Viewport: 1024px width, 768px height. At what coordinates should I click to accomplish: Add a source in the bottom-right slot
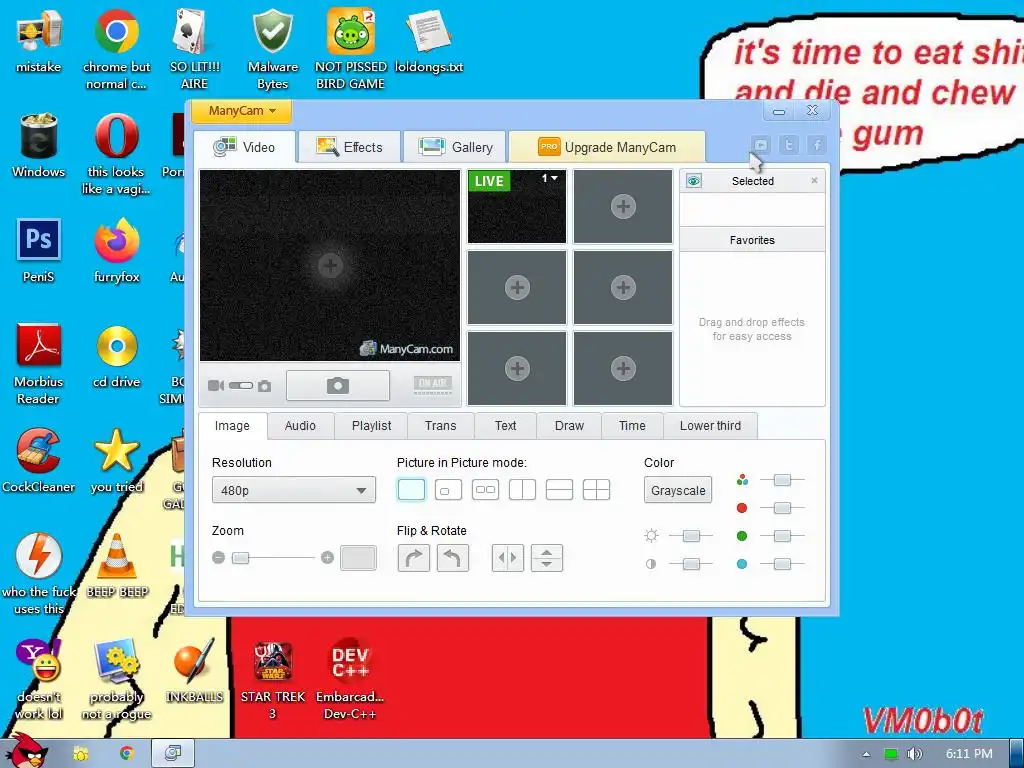coord(623,368)
